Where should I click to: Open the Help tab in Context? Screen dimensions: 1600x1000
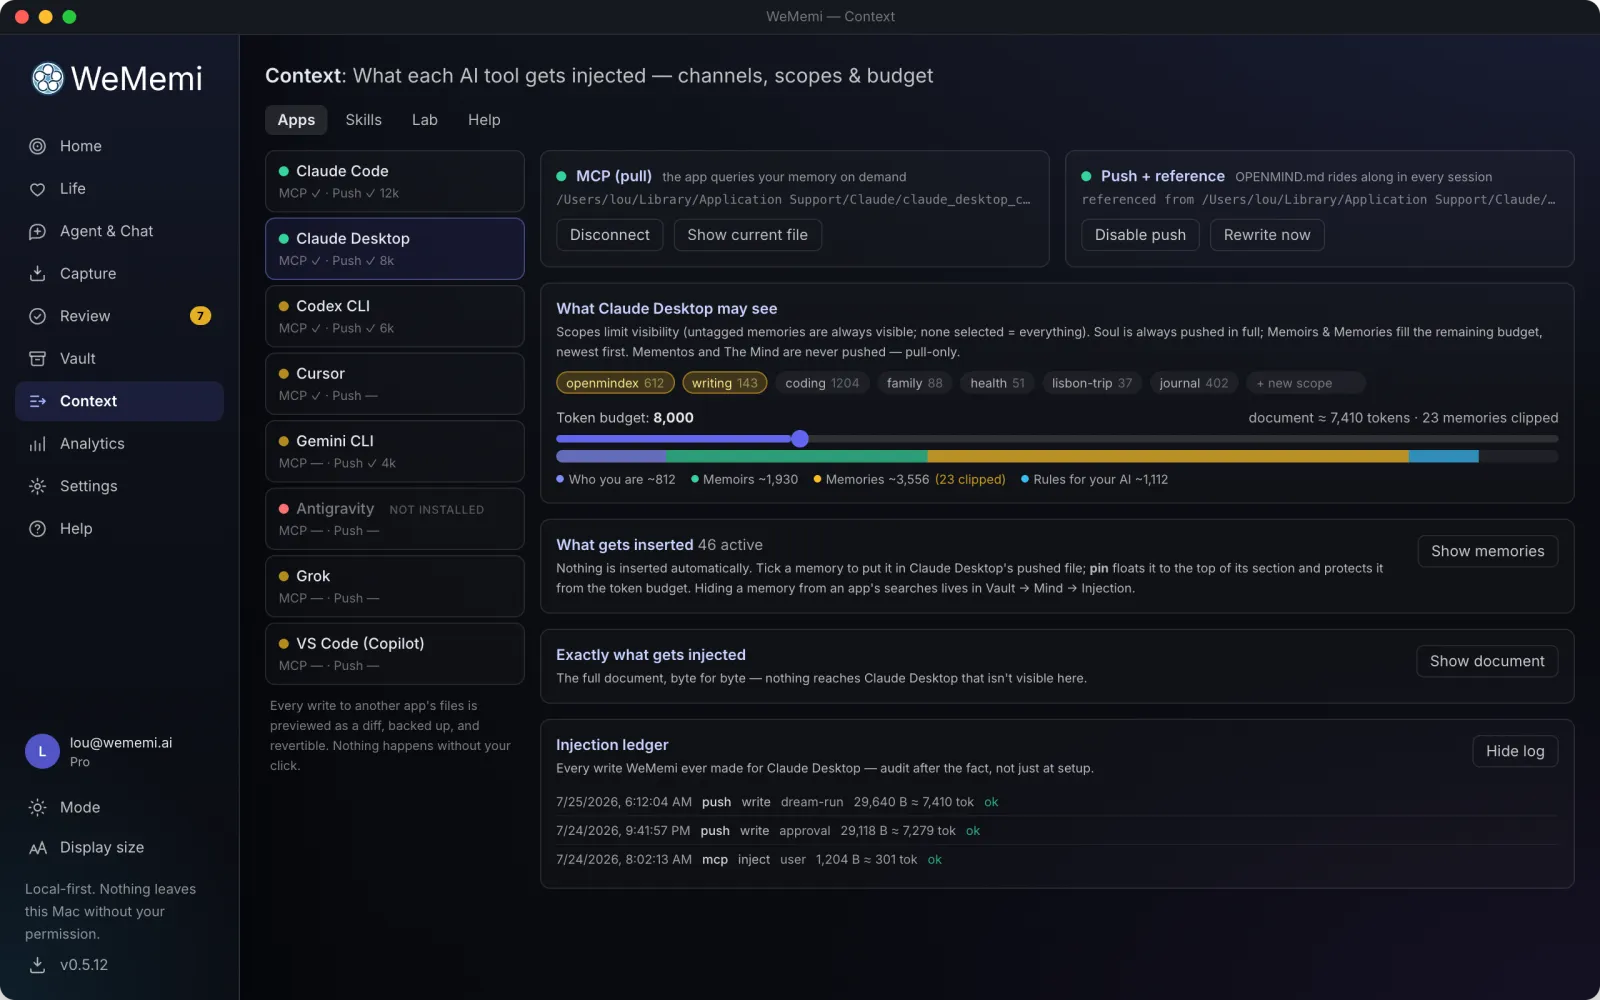[484, 120]
